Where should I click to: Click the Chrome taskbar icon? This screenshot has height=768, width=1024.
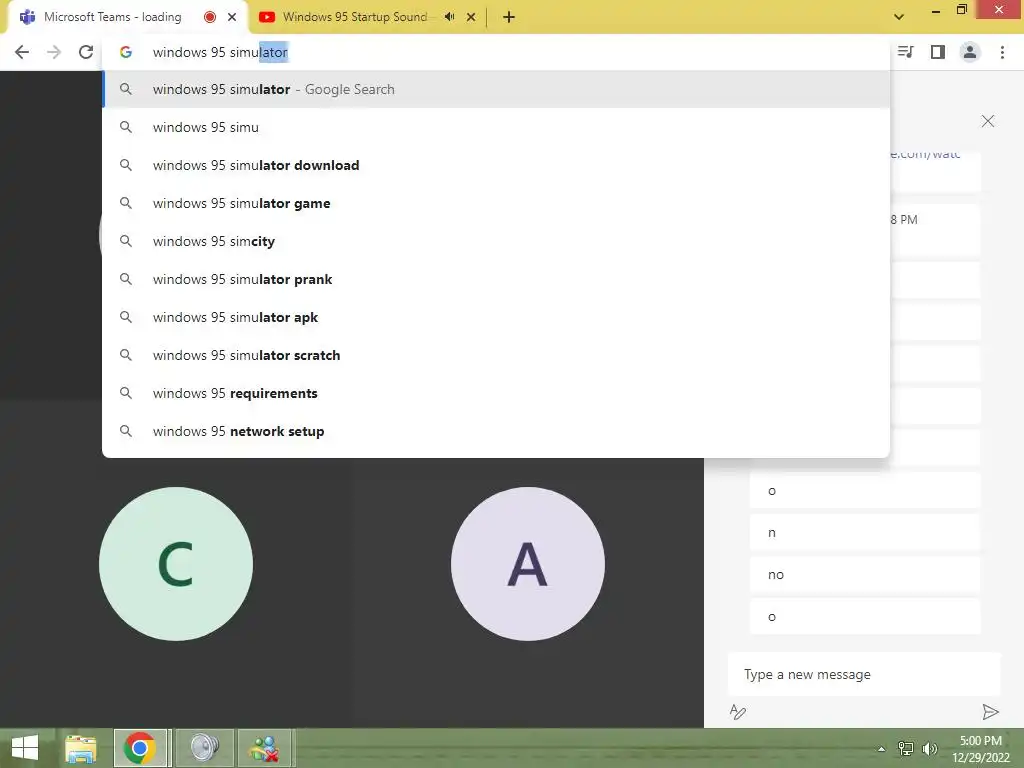pyautogui.click(x=140, y=748)
